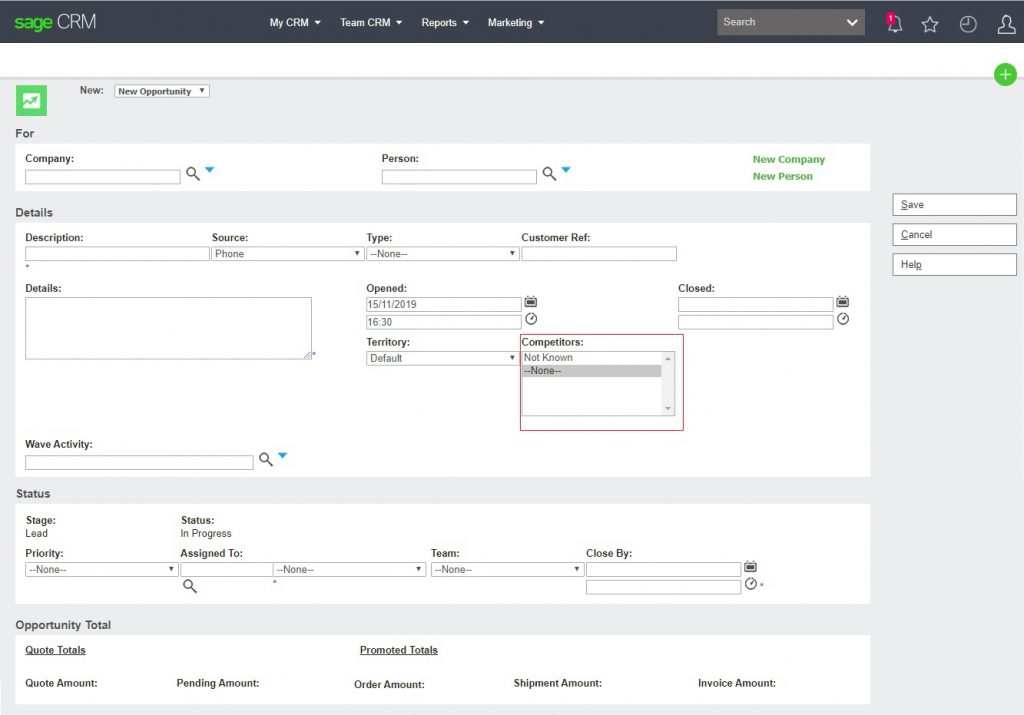Open the notifications bell icon

tap(894, 24)
